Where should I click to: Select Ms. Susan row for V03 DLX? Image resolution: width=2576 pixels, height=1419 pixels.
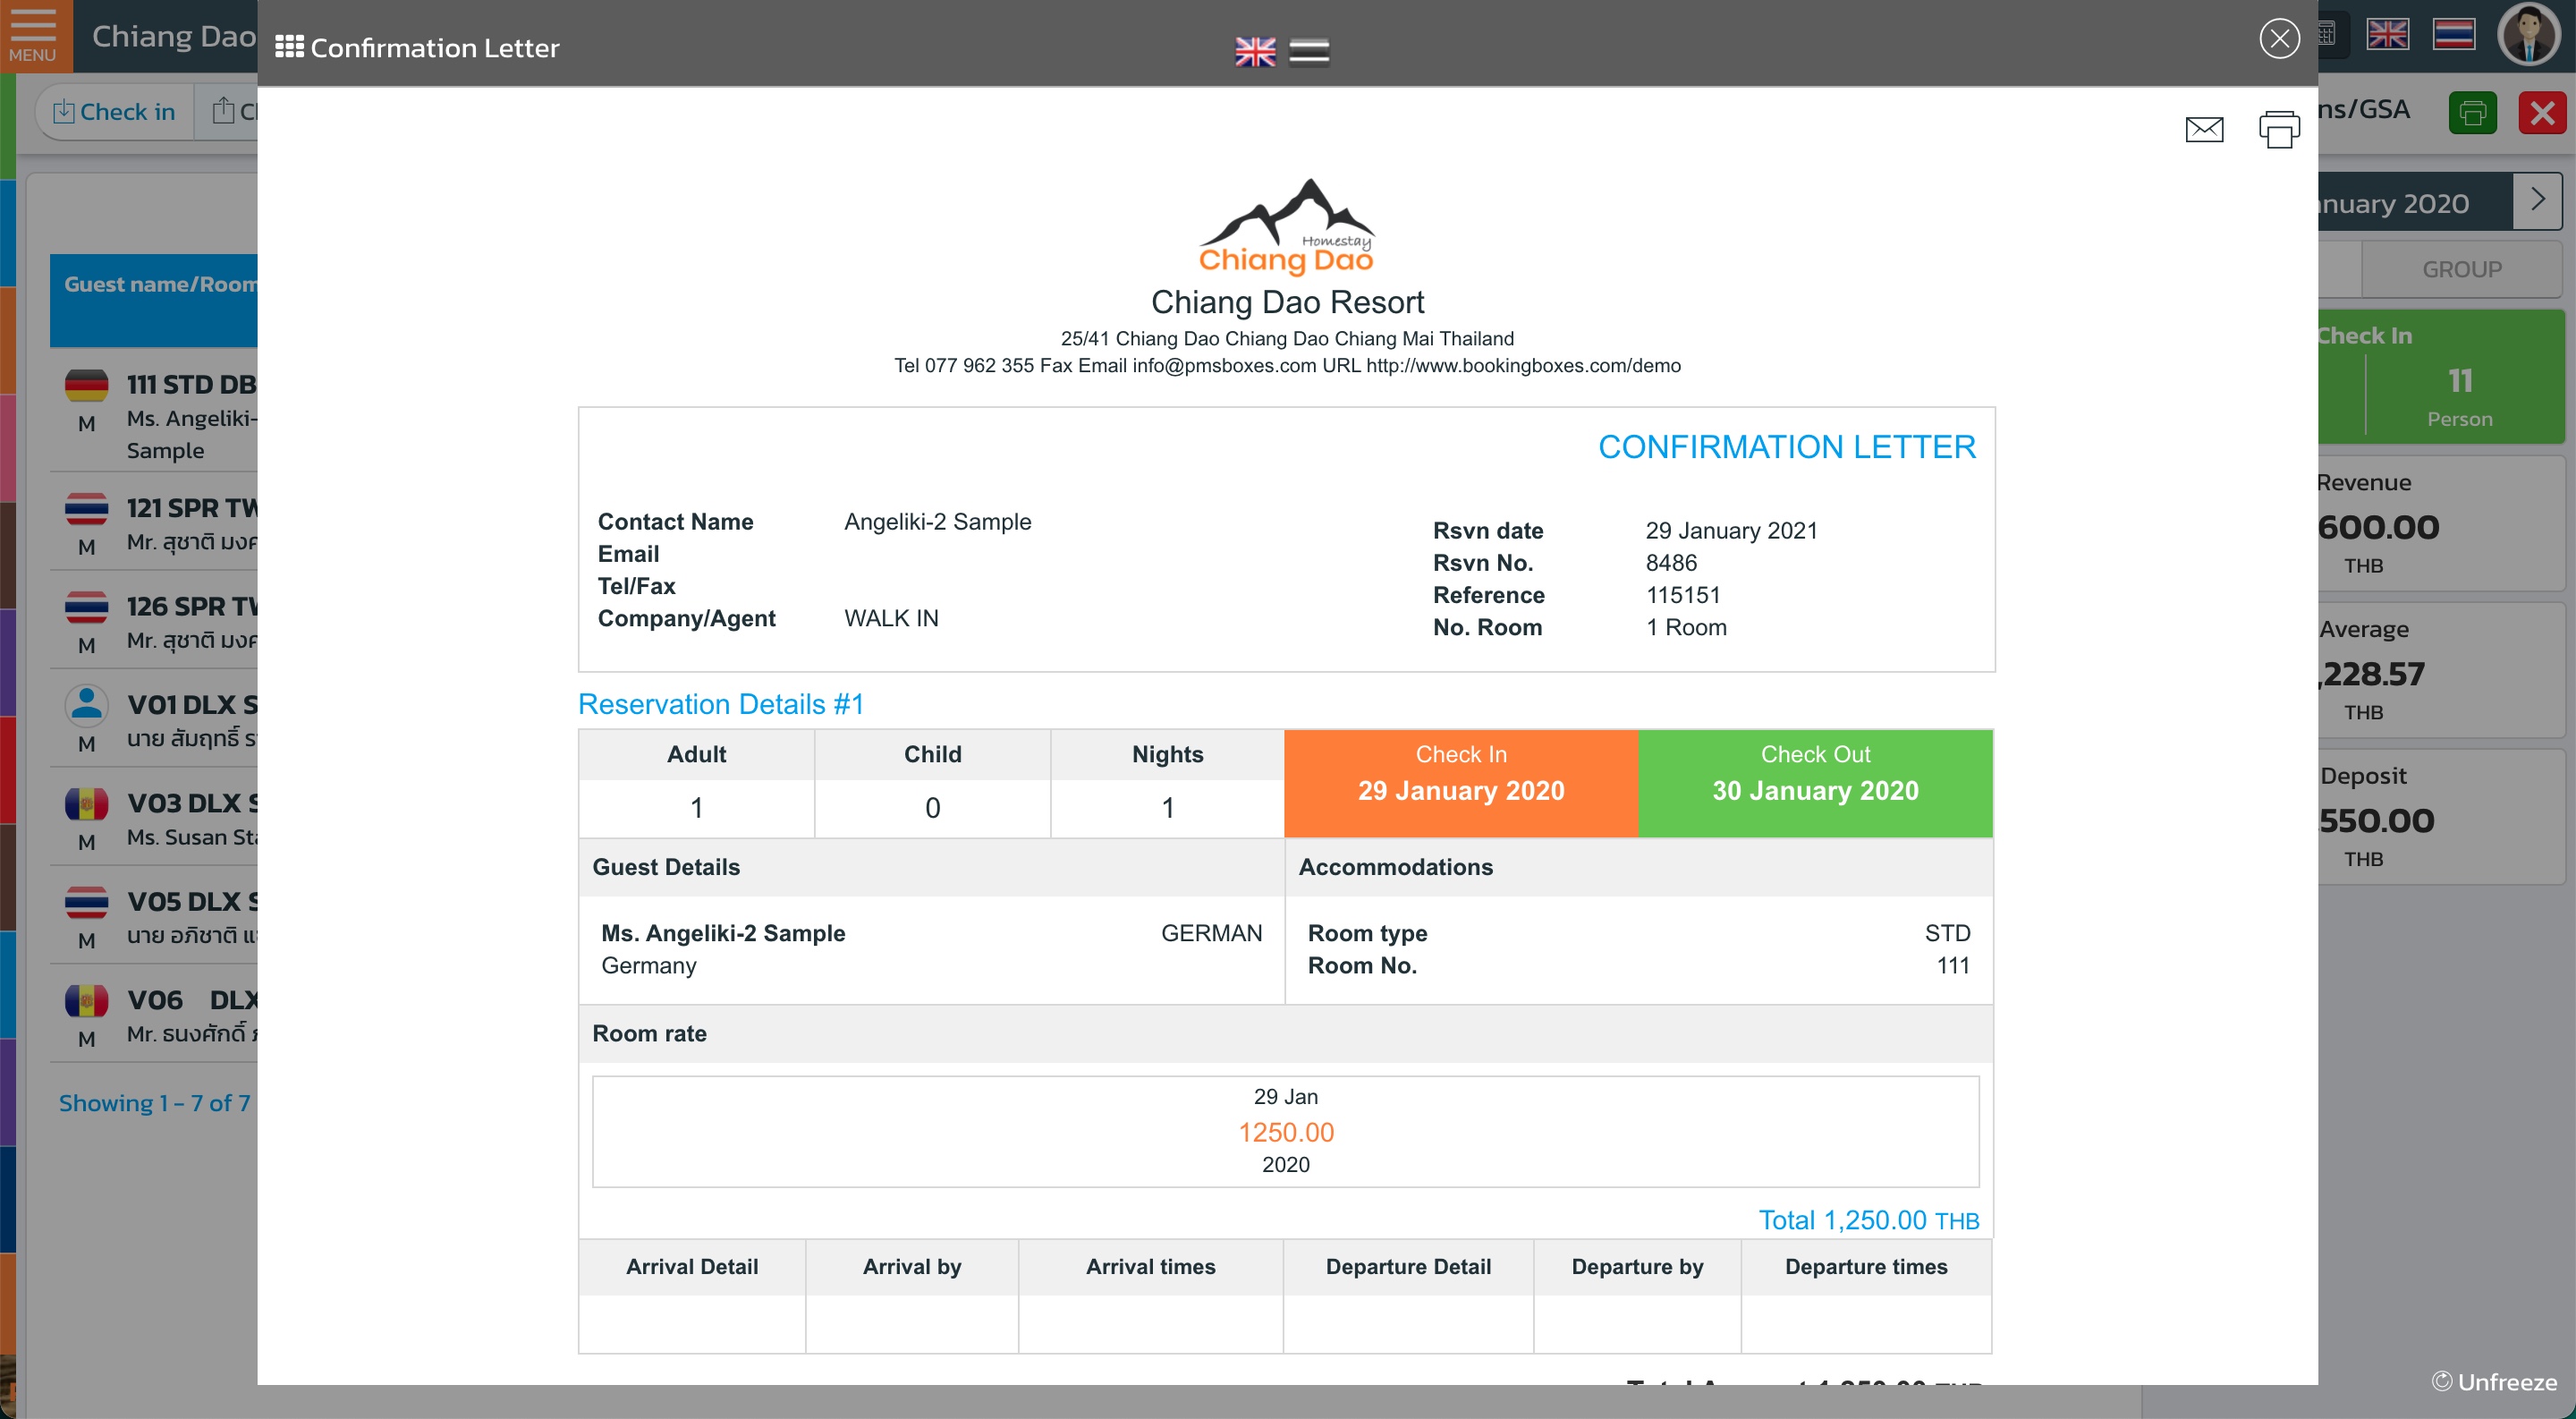coord(155,818)
